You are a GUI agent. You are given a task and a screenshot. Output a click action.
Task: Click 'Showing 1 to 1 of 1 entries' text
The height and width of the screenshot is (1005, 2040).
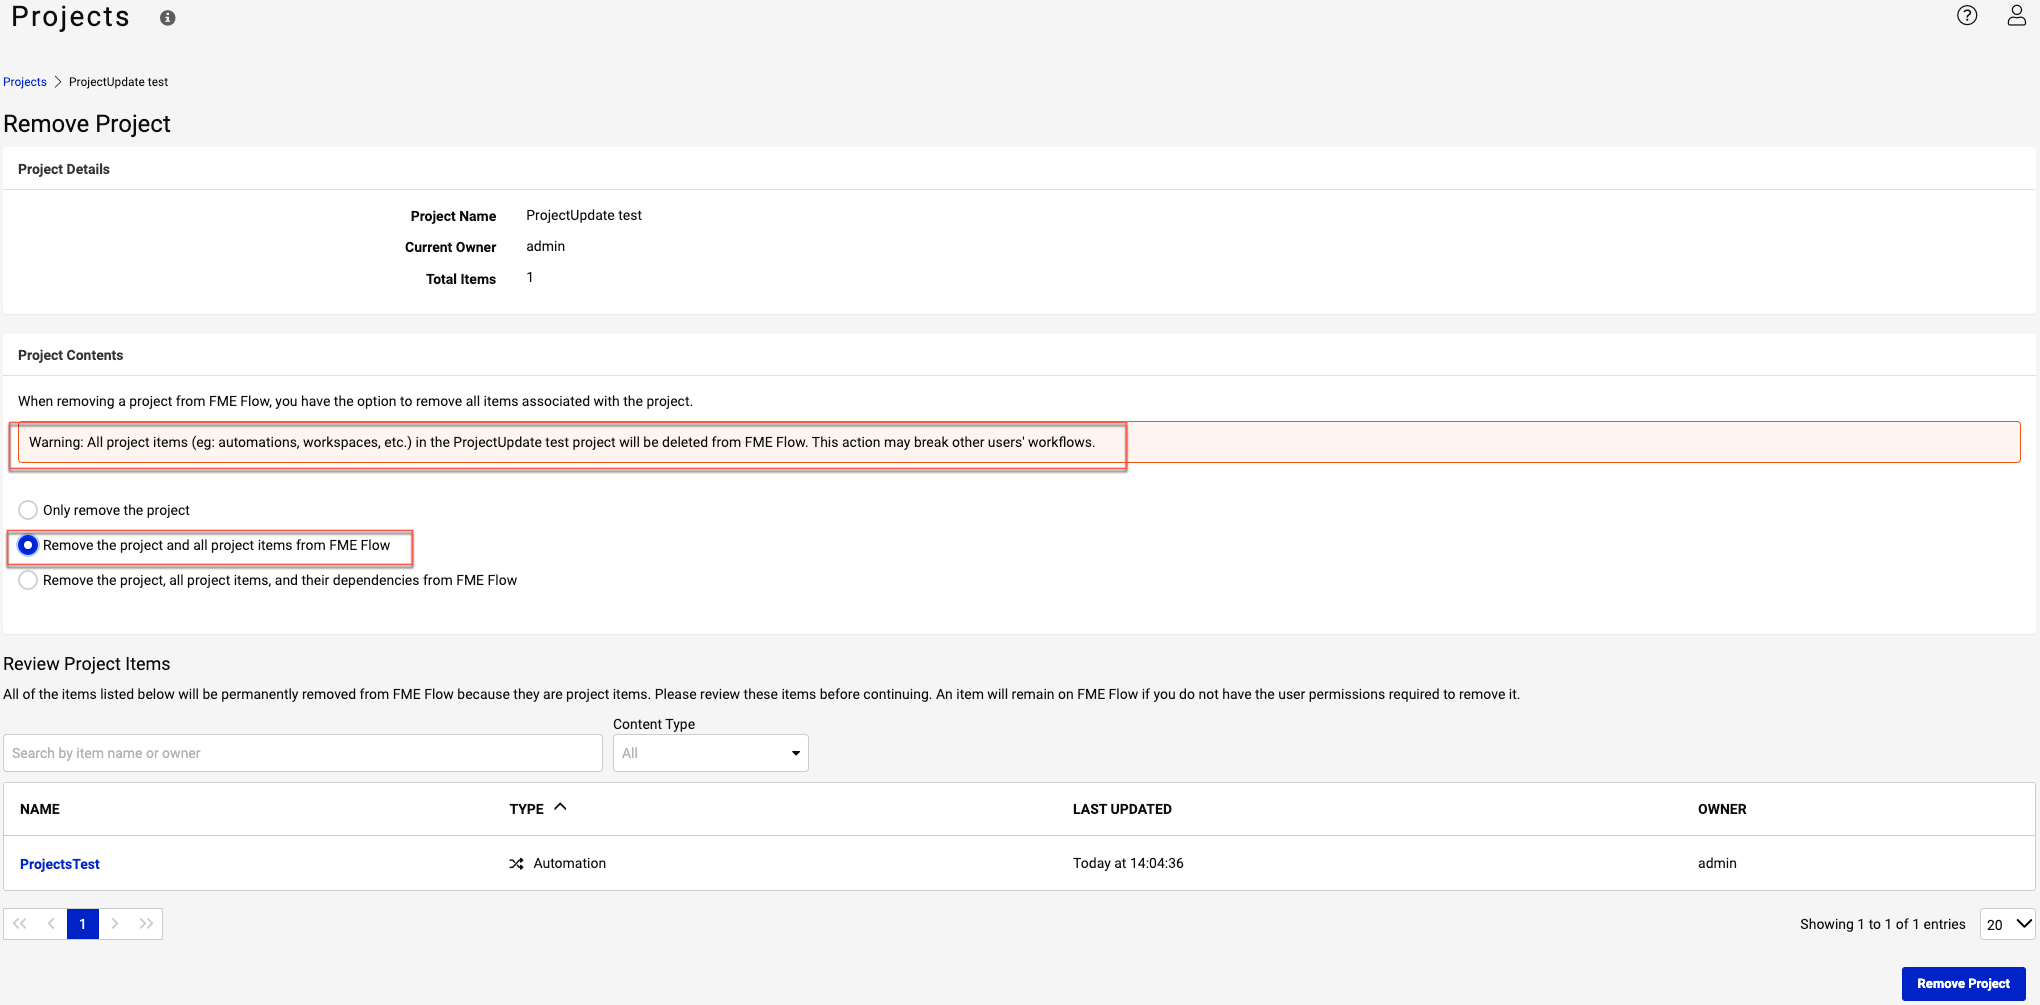pos(1883,924)
